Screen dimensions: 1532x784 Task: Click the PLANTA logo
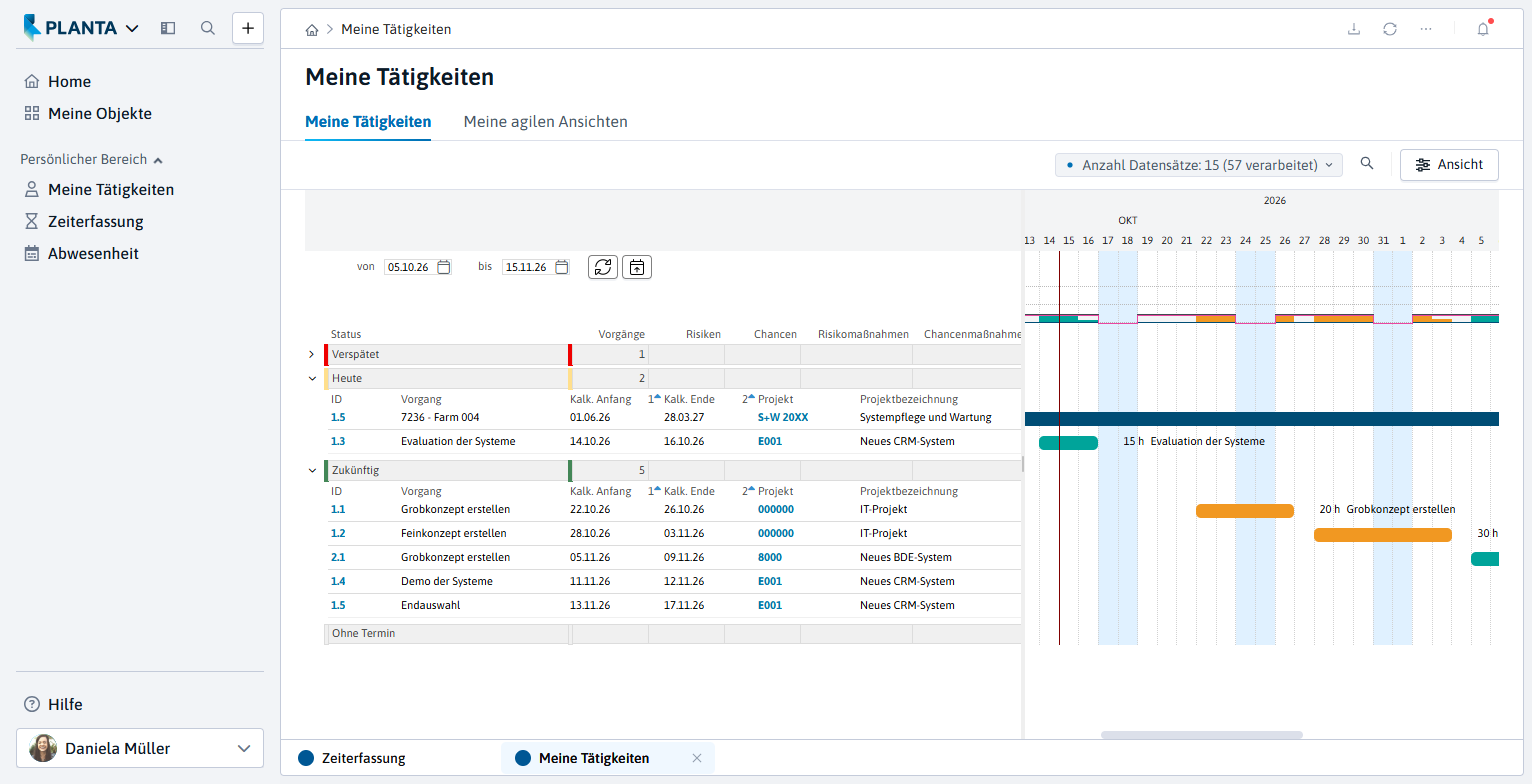(69, 28)
